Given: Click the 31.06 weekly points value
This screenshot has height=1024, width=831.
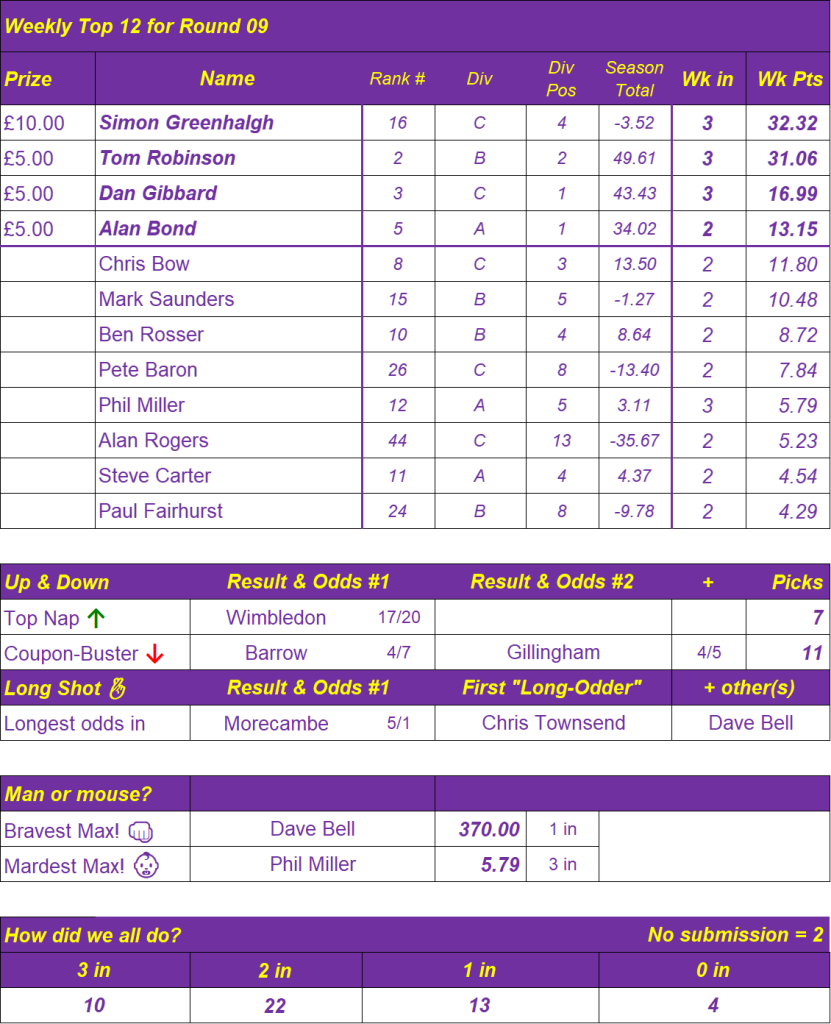Looking at the screenshot, I should (x=792, y=159).
